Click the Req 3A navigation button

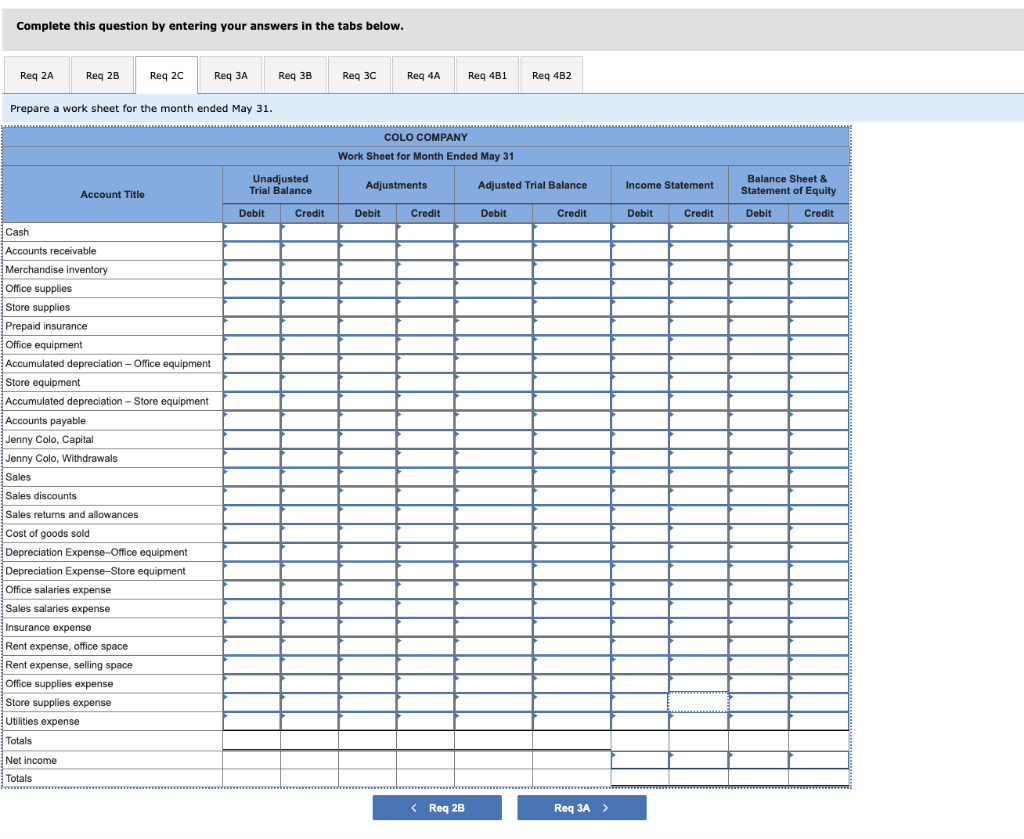[581, 807]
